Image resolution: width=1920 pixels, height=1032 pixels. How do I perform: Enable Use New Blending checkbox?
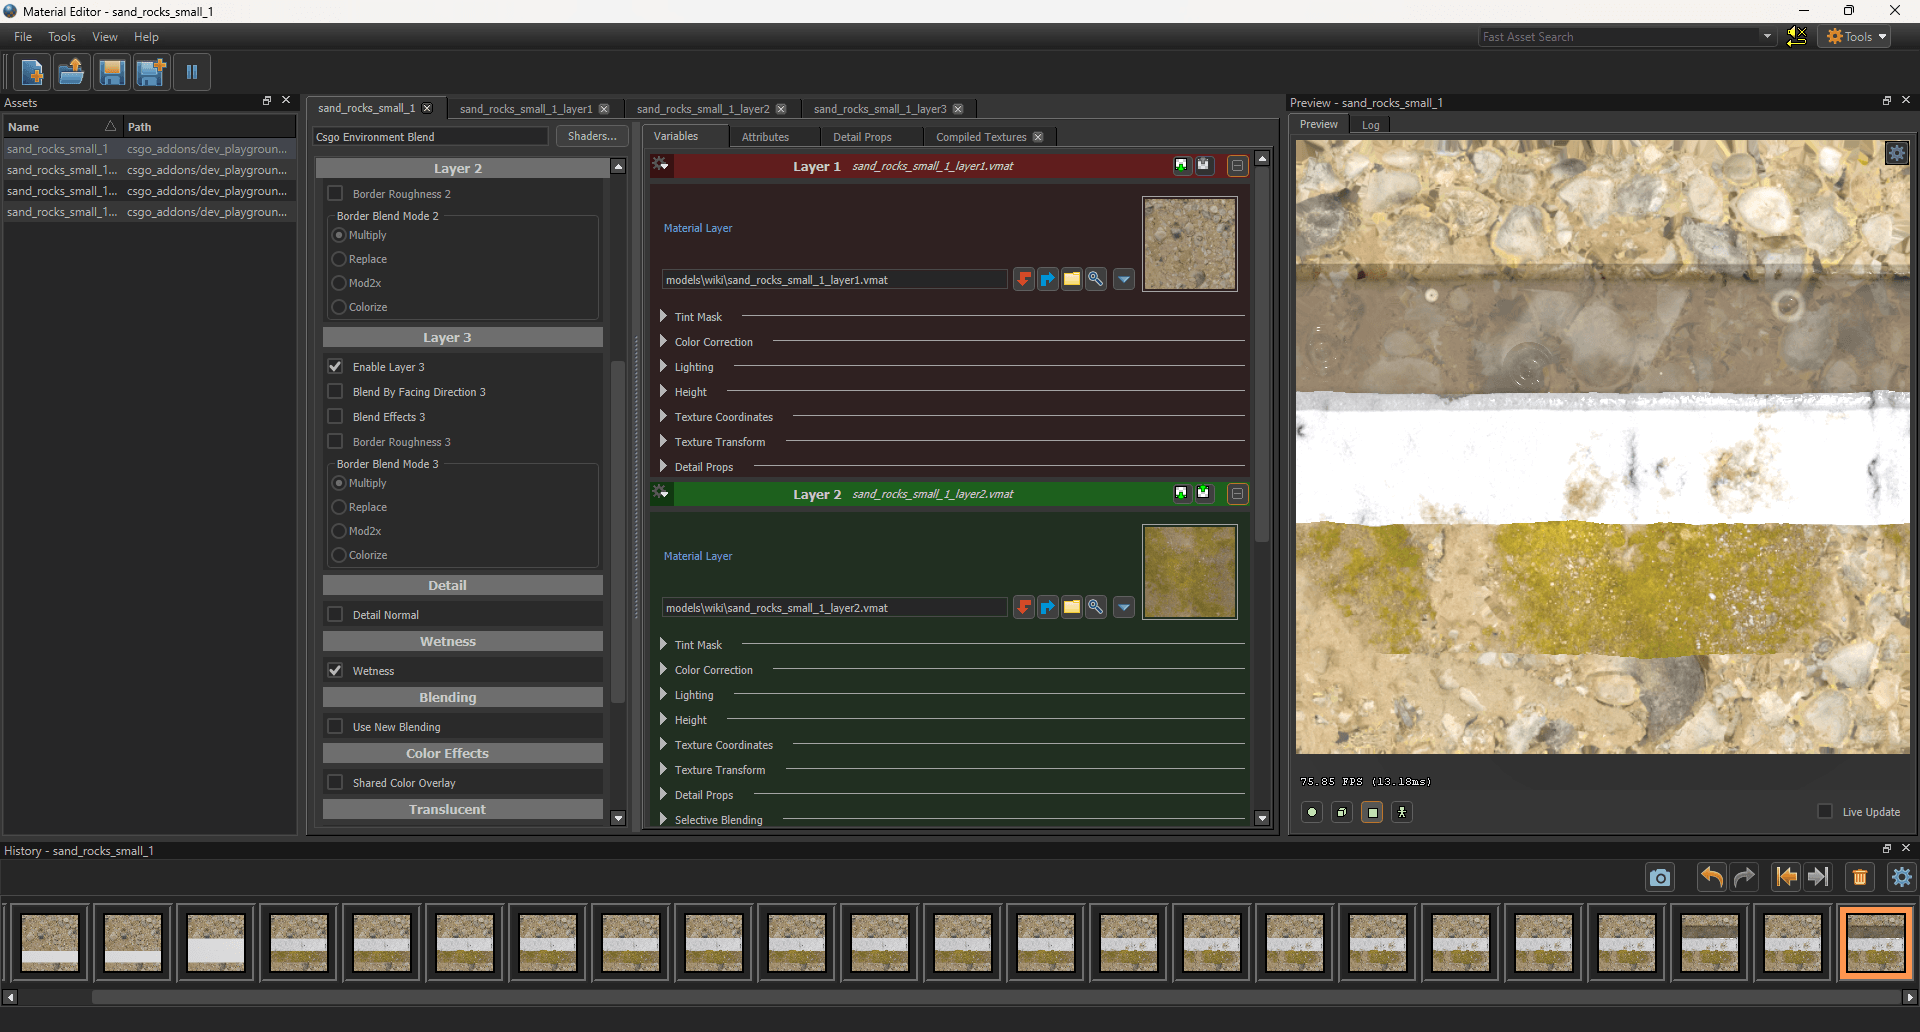(x=335, y=726)
